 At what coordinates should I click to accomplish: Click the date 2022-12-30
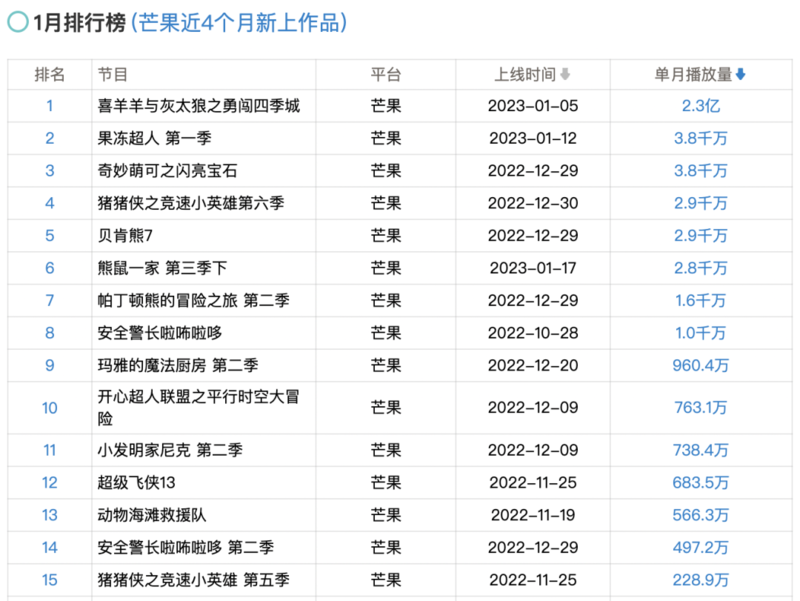pyautogui.click(x=533, y=203)
